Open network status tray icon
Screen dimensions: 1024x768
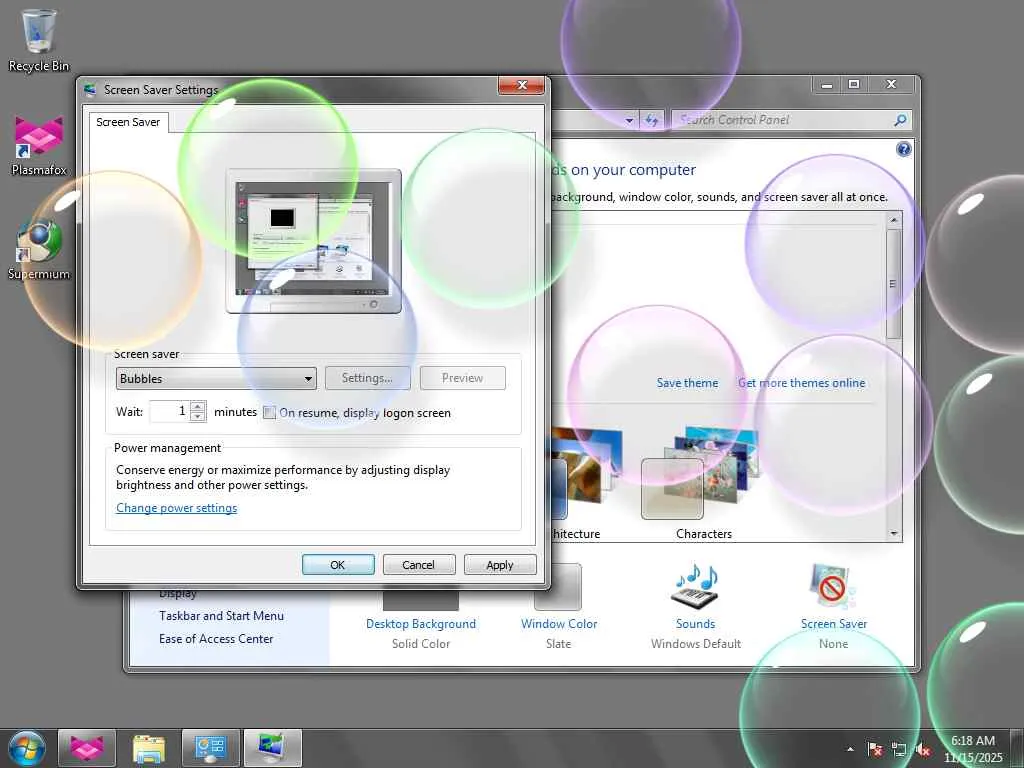click(x=899, y=749)
